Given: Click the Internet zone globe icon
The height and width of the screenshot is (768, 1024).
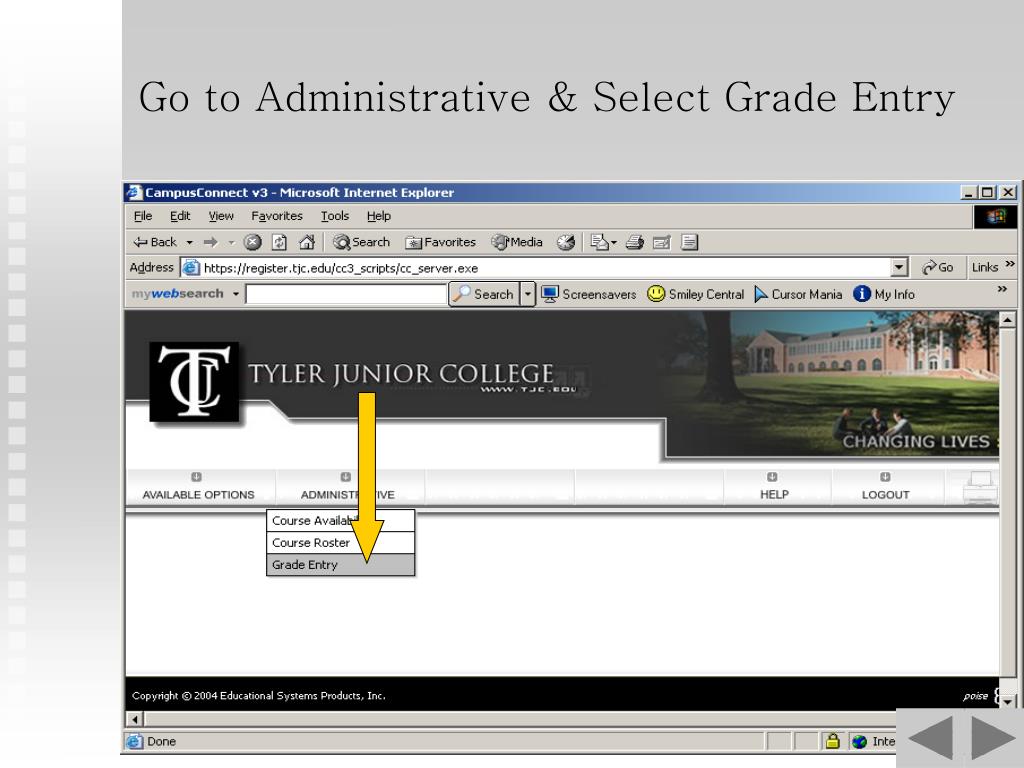Looking at the screenshot, I should (859, 741).
